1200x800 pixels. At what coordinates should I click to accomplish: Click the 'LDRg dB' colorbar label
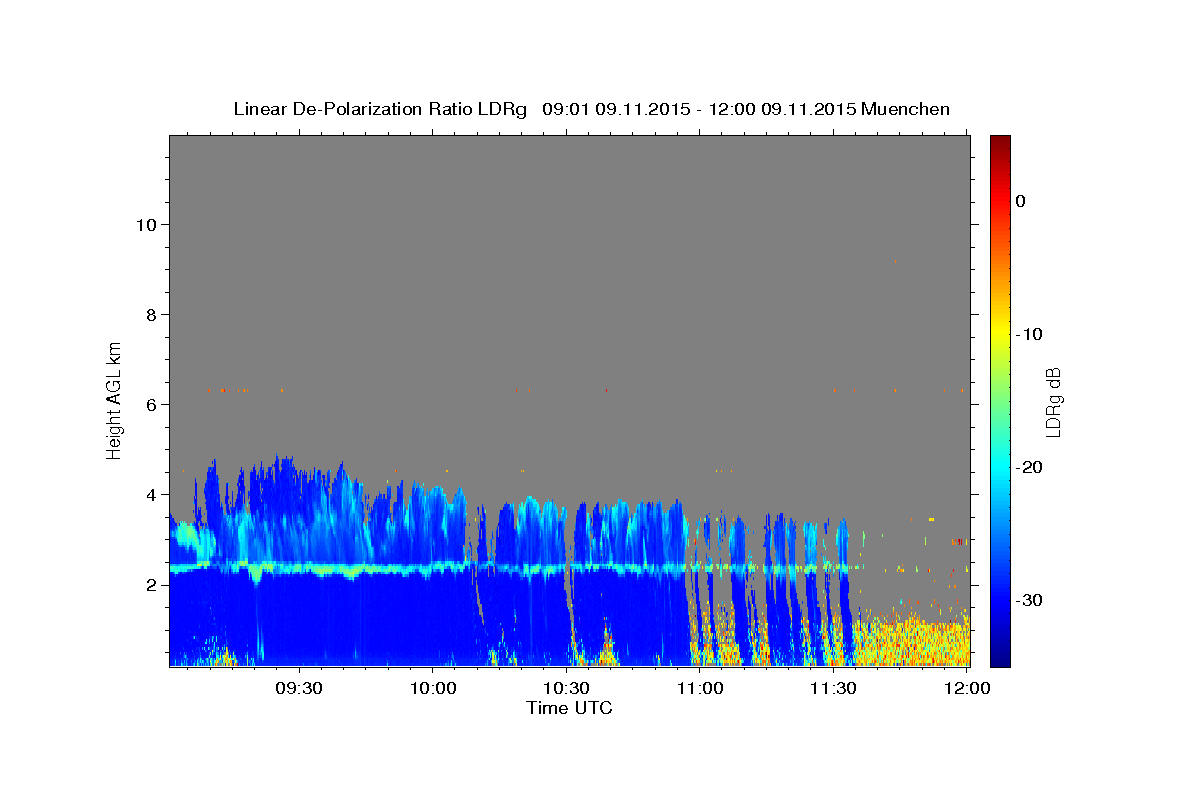1052,401
